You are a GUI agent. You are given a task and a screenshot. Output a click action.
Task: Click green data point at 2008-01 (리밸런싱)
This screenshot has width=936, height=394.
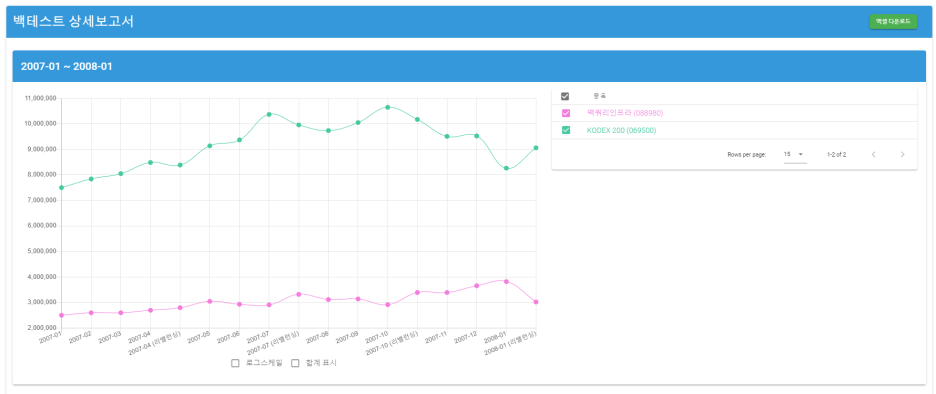click(x=535, y=147)
